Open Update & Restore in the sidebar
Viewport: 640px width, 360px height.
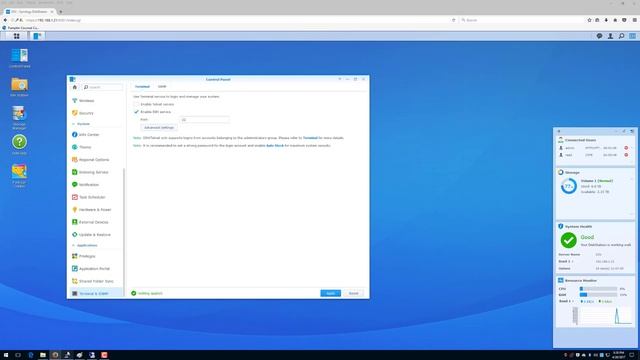(96, 235)
